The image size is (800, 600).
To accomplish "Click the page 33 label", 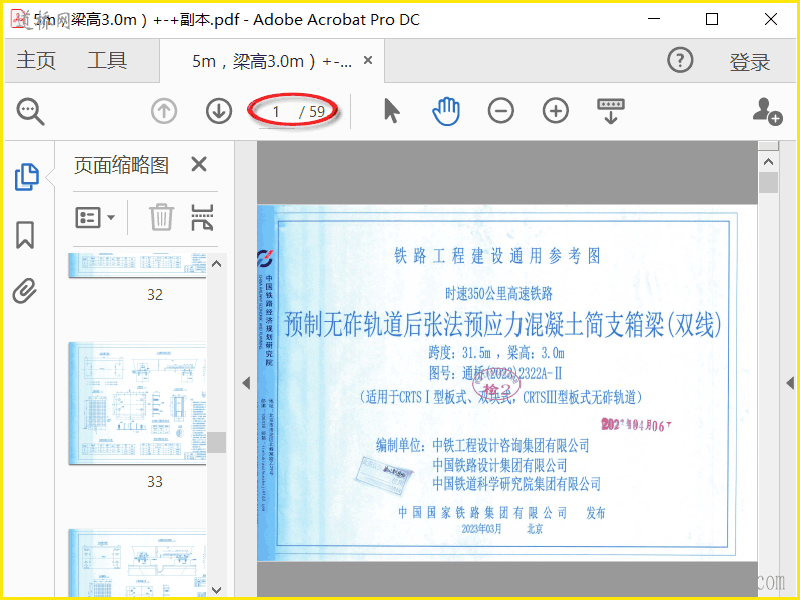I will (x=155, y=481).
